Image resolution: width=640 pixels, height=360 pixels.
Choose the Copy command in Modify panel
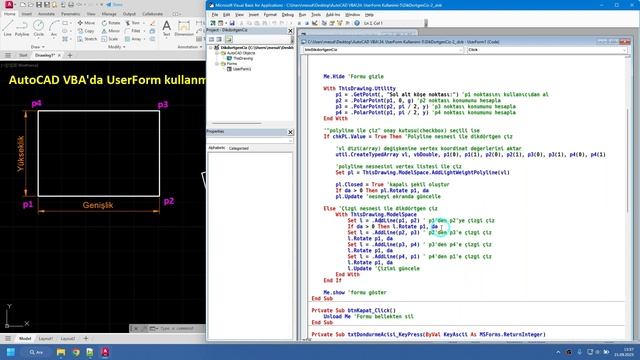[86, 31]
